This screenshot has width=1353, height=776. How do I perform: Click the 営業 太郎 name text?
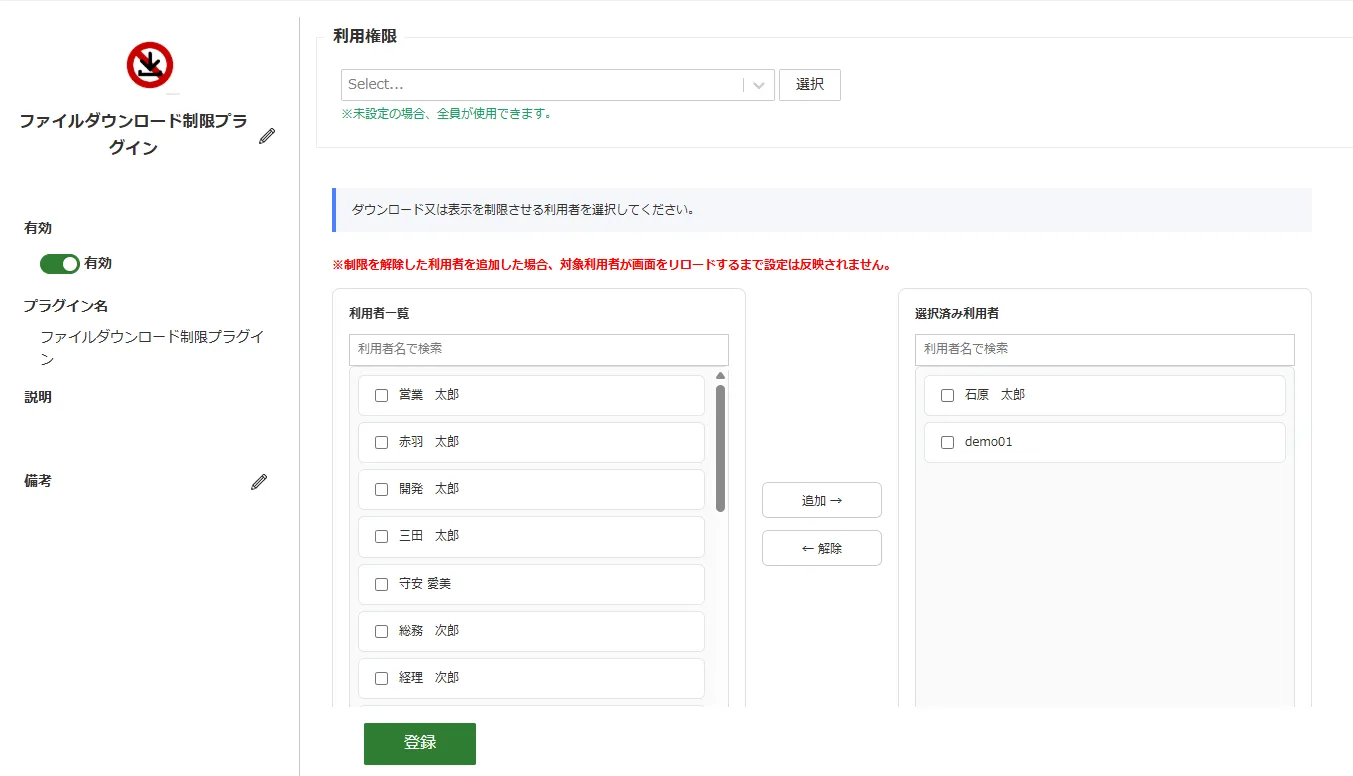429,395
